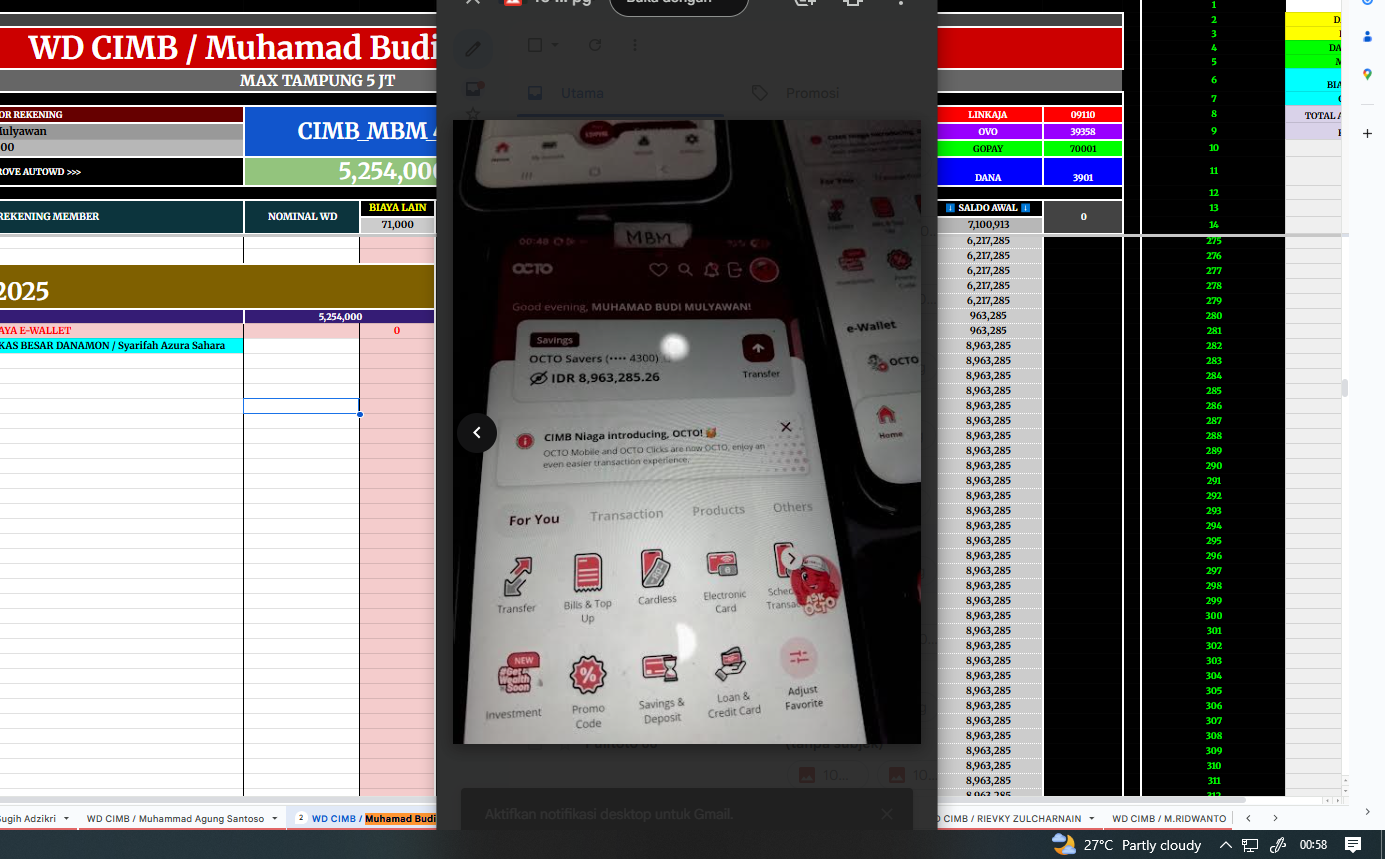1385x859 pixels.
Task: Select the LINKAJA cell
Action: pos(988,115)
